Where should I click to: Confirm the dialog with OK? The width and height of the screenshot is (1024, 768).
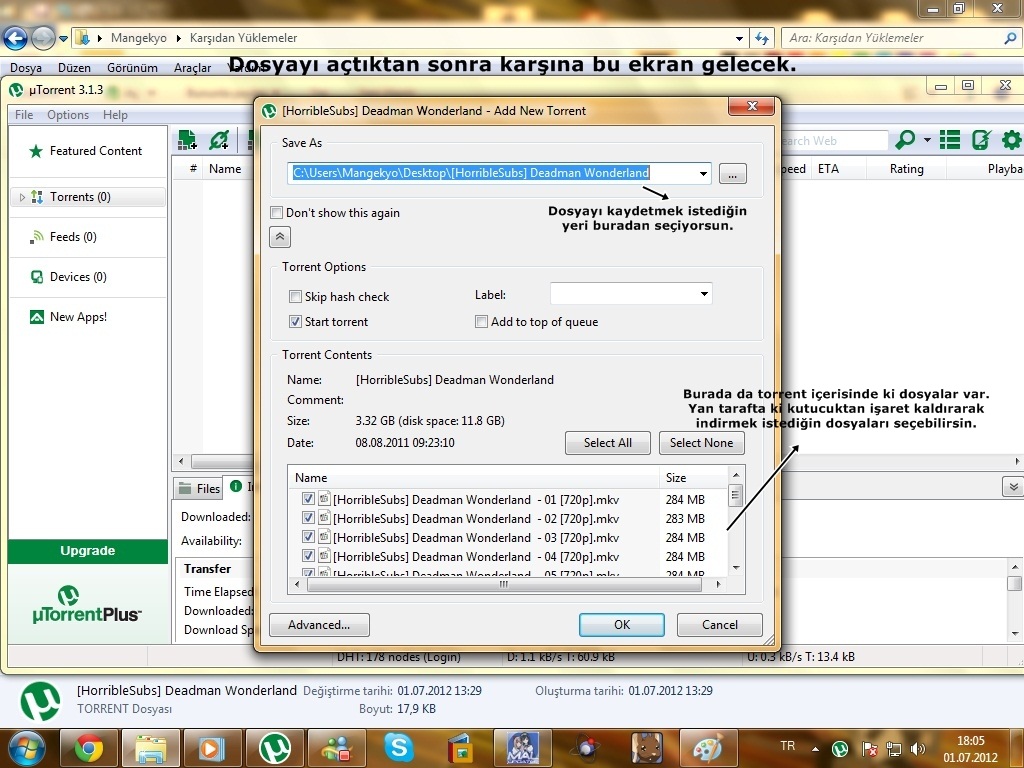(x=622, y=625)
